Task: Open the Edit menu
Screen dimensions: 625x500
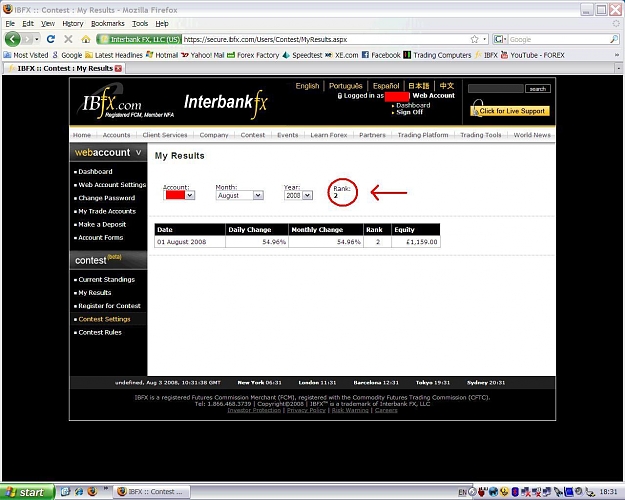Action: [x=28, y=24]
